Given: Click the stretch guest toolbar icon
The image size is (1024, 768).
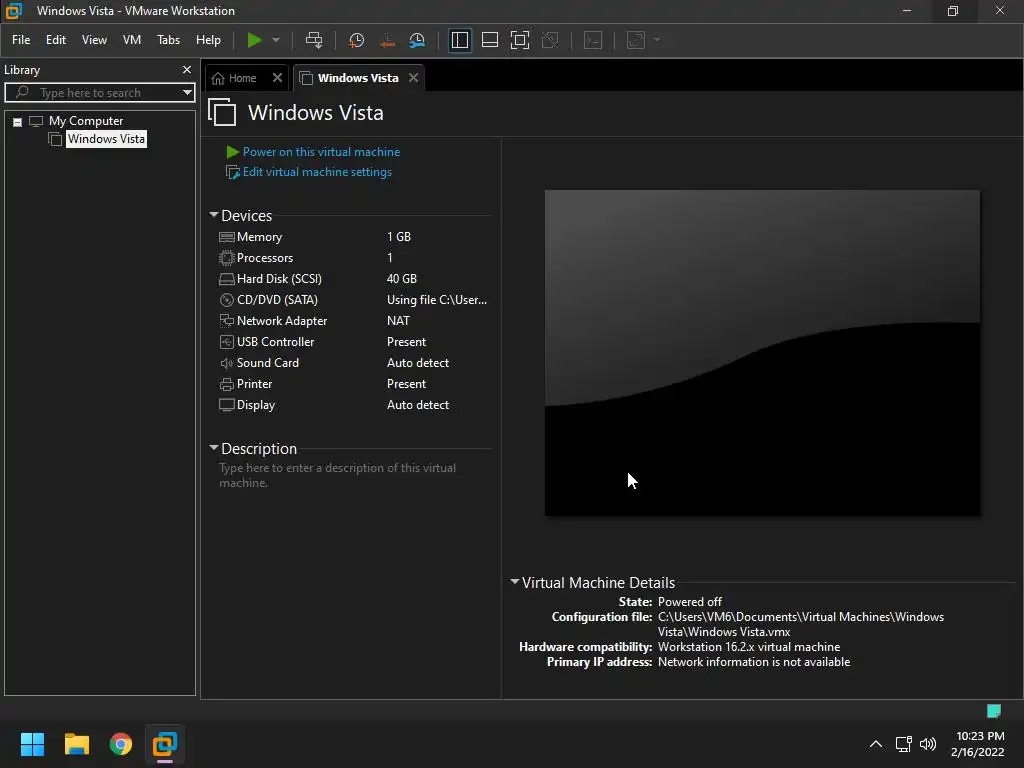Looking at the screenshot, I should click(636, 40).
